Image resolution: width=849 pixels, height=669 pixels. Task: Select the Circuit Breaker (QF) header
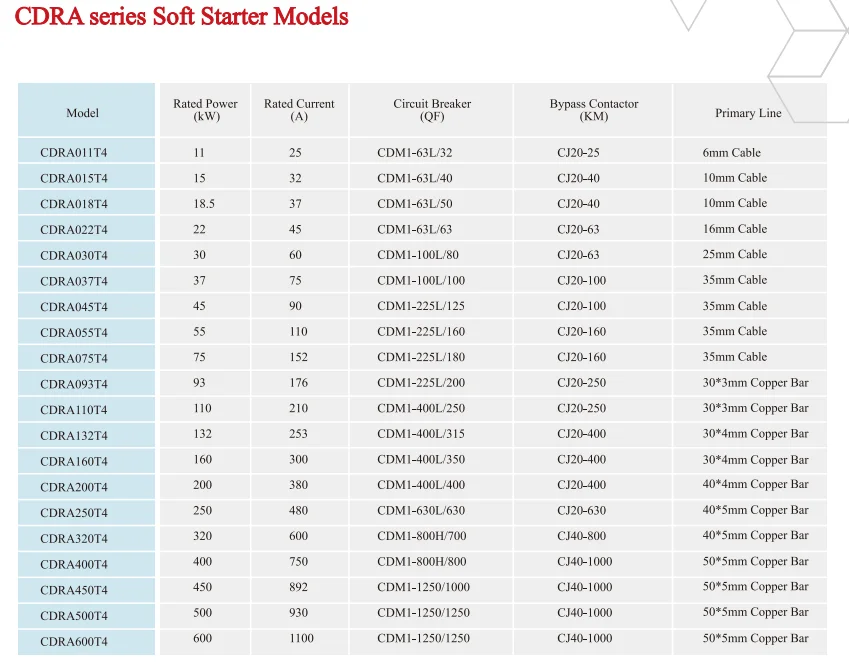point(432,110)
